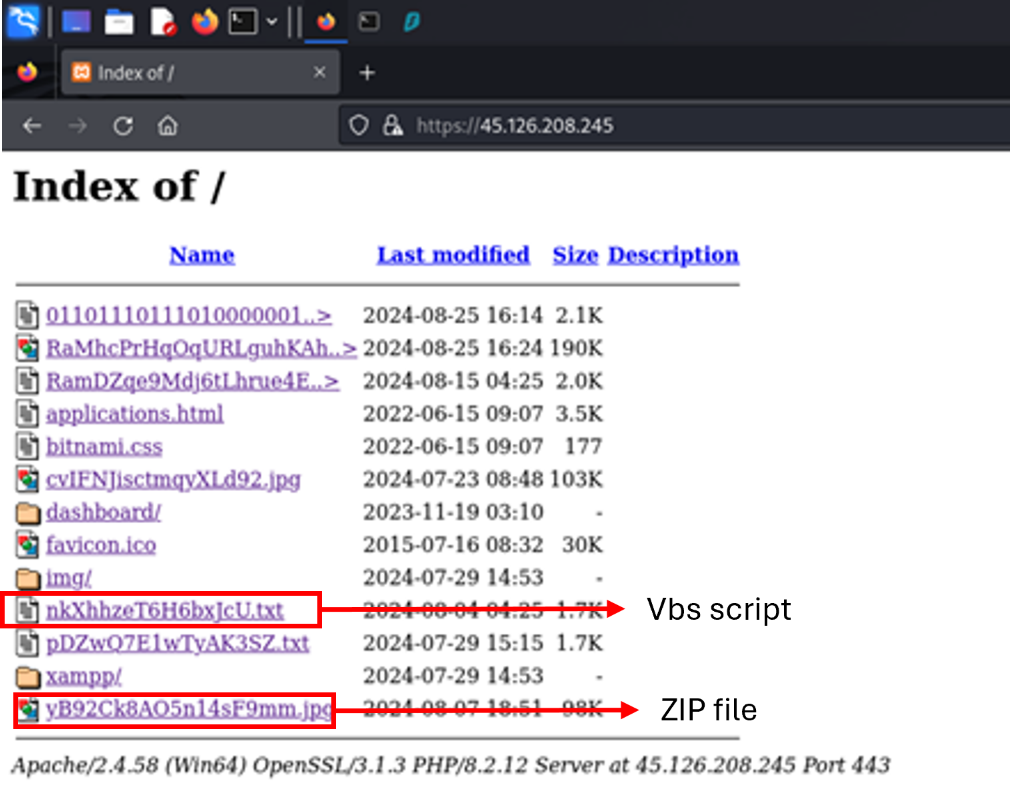
Task: Open the tracking protection shield icon
Action: tap(359, 126)
